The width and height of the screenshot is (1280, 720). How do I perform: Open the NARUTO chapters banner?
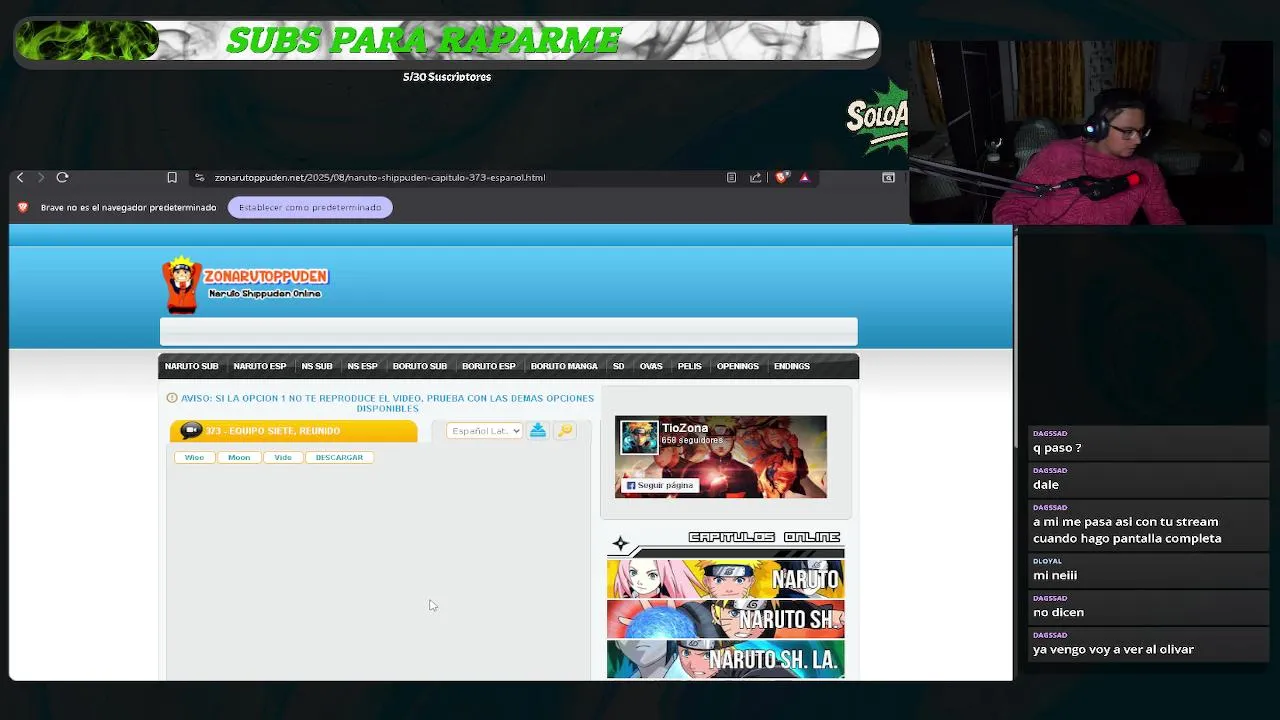click(x=725, y=579)
